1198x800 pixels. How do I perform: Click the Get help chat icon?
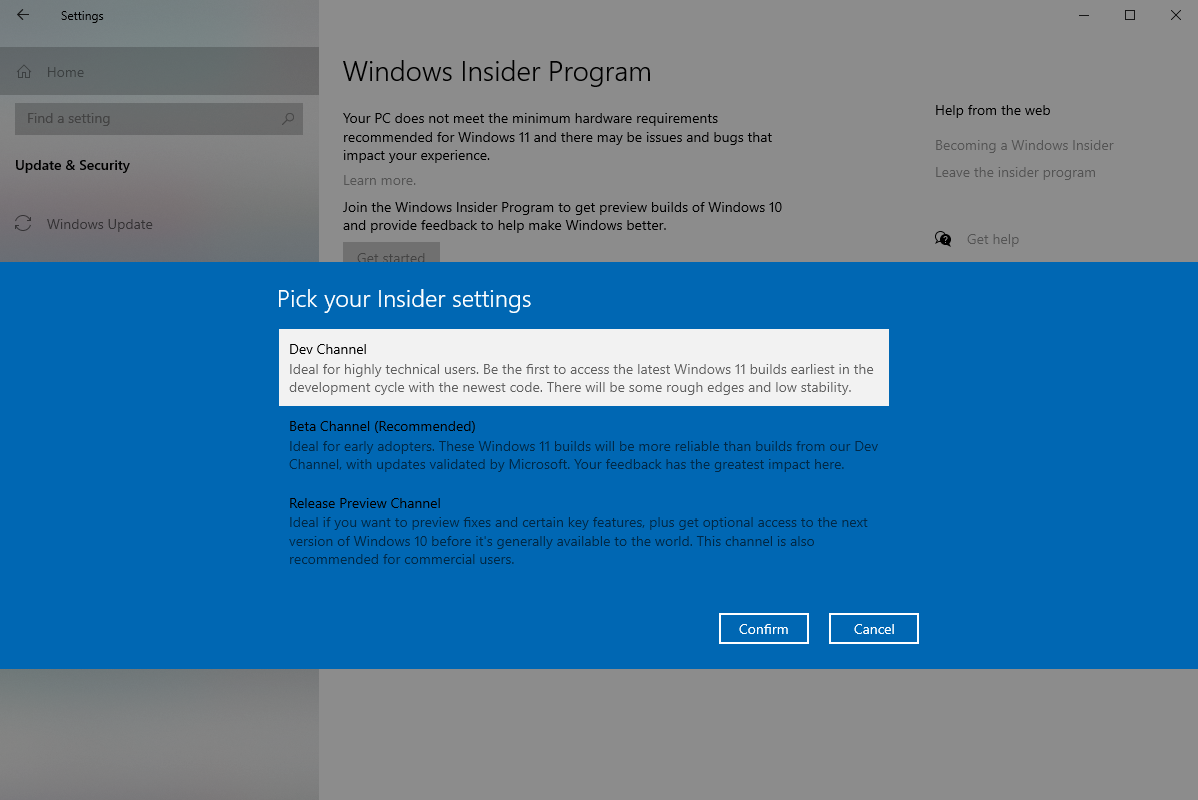[943, 239]
